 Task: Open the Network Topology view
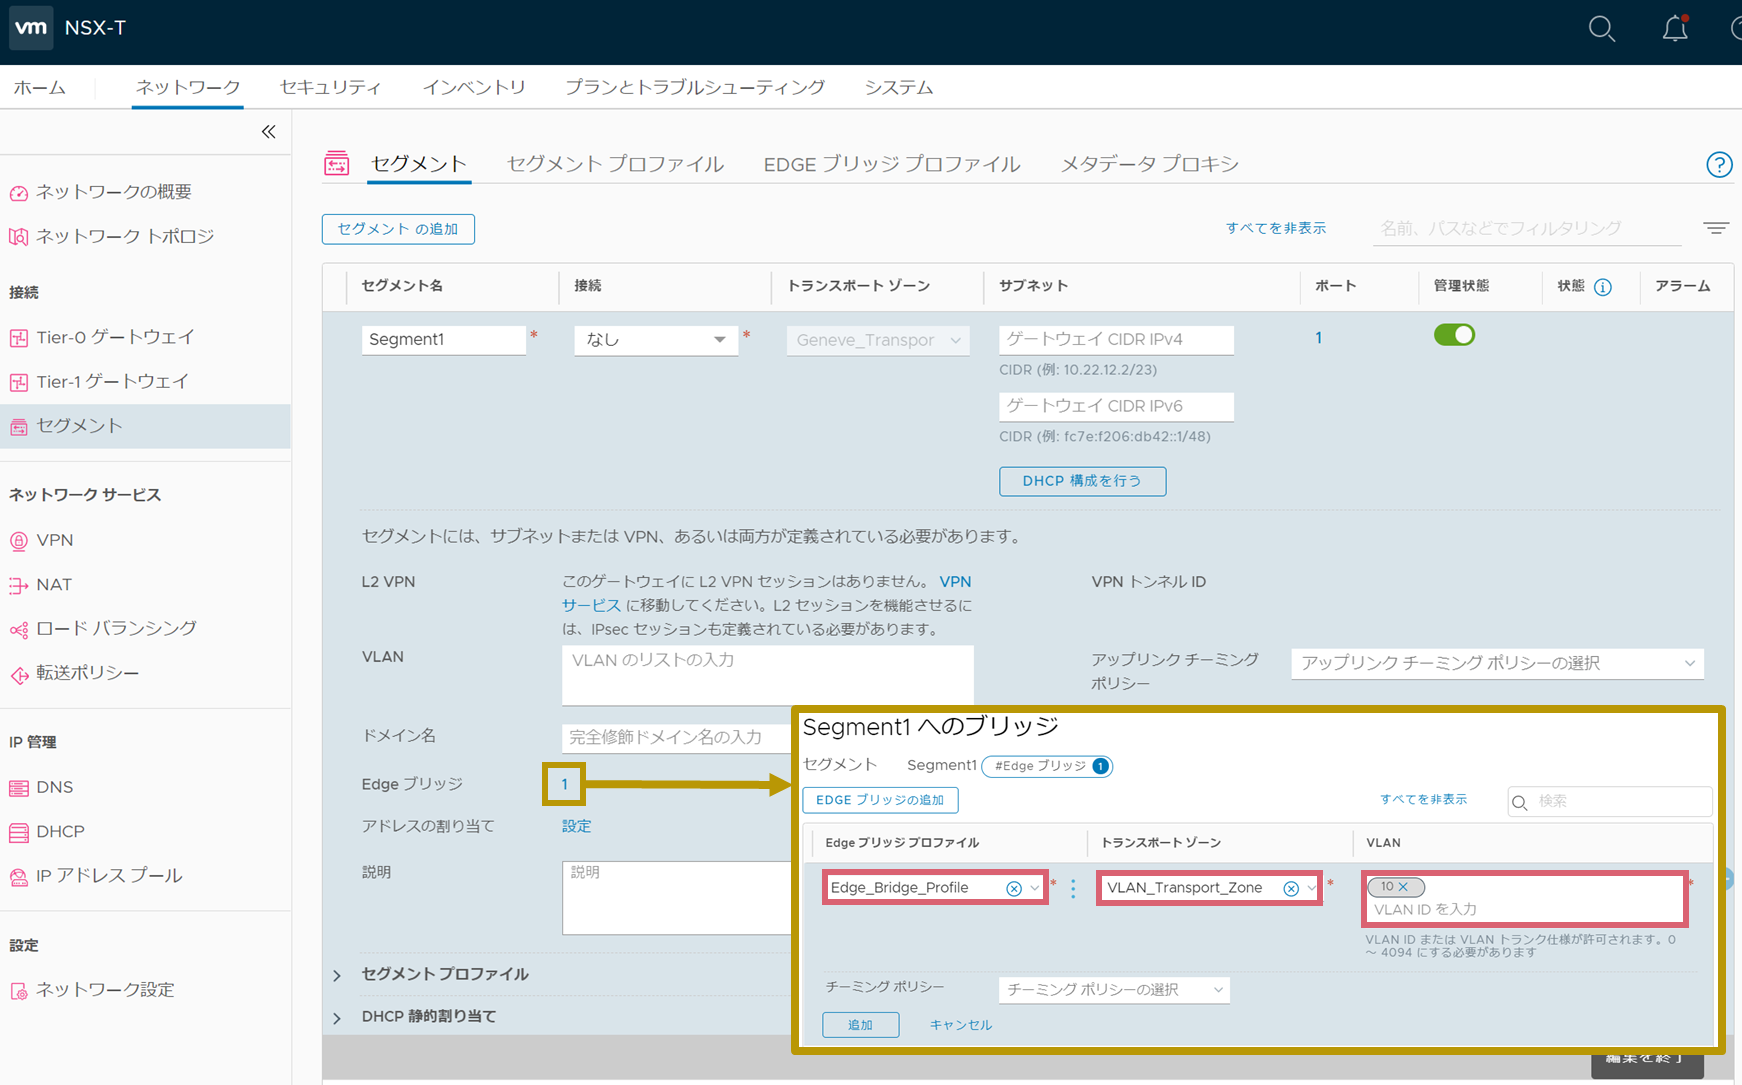[125, 236]
